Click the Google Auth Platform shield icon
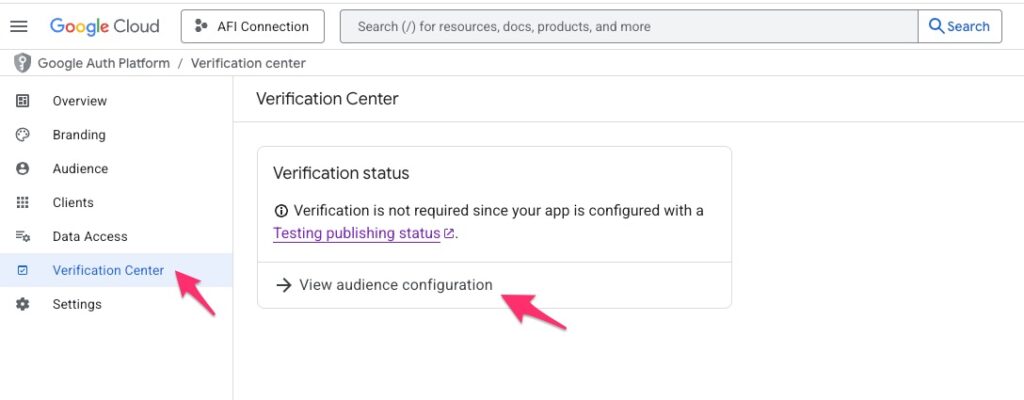 [x=22, y=63]
